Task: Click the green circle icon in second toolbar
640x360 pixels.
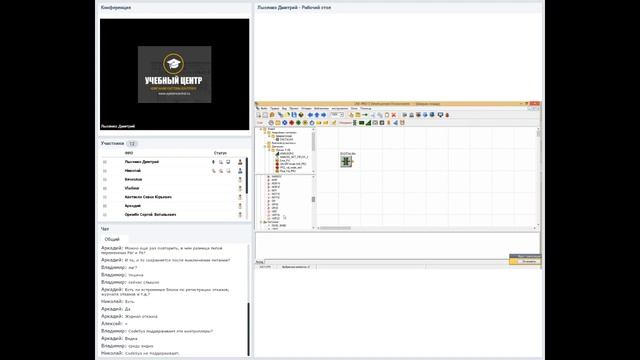Action: 298,123
